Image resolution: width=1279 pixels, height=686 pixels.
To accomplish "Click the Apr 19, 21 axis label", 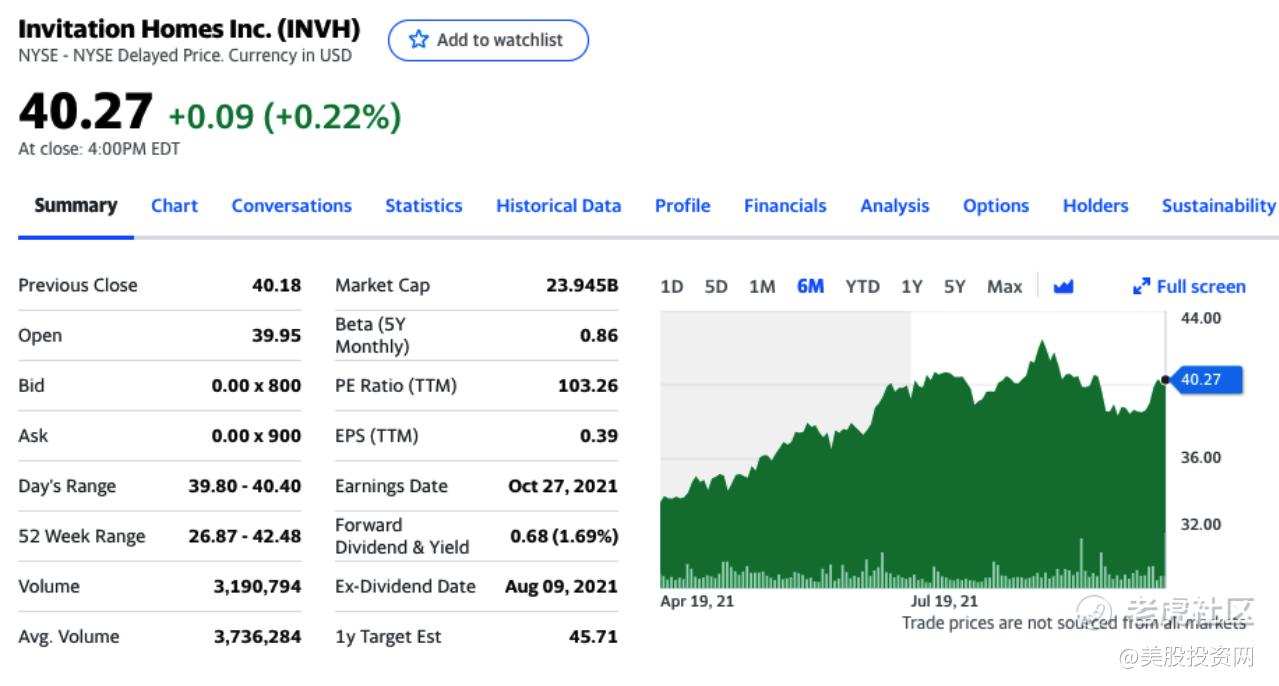I will click(697, 602).
